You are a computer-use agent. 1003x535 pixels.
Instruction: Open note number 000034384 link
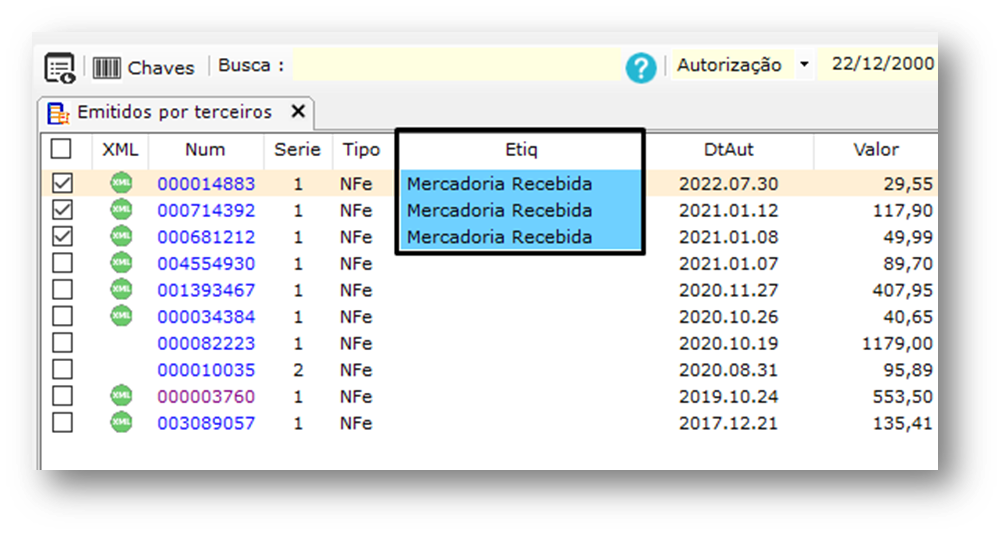[x=206, y=317]
